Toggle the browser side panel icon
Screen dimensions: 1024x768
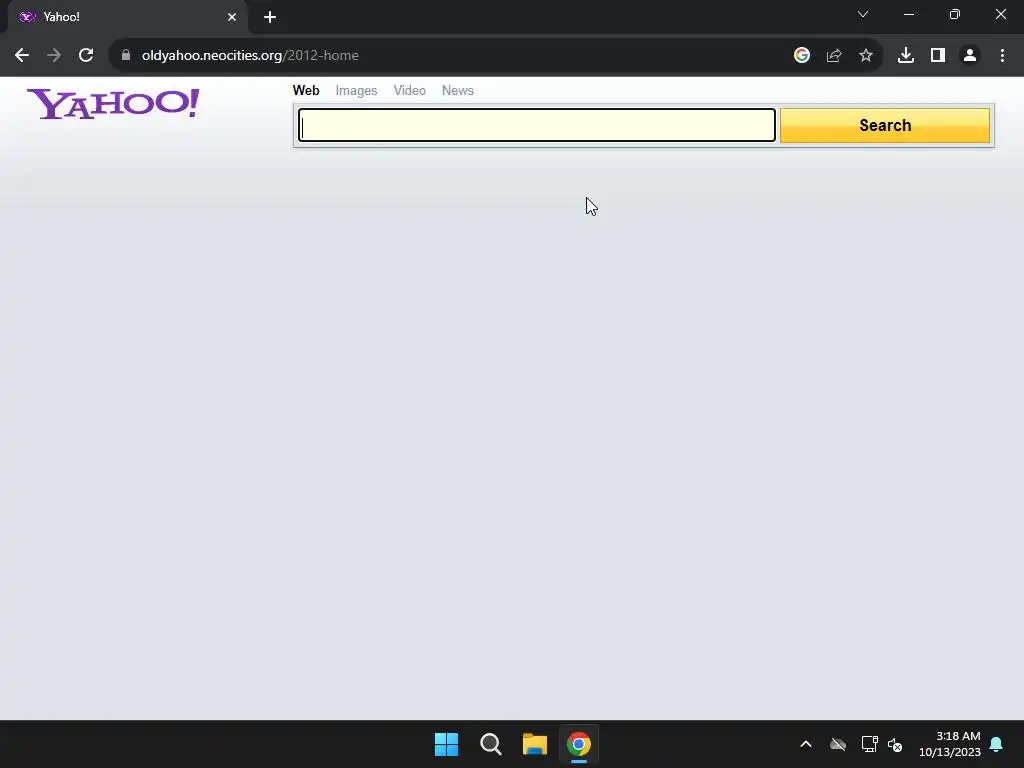[938, 56]
